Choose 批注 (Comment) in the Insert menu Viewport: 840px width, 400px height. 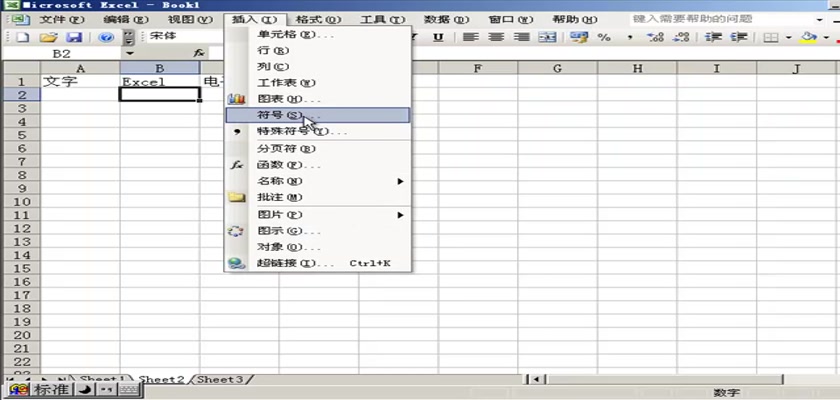(x=318, y=197)
